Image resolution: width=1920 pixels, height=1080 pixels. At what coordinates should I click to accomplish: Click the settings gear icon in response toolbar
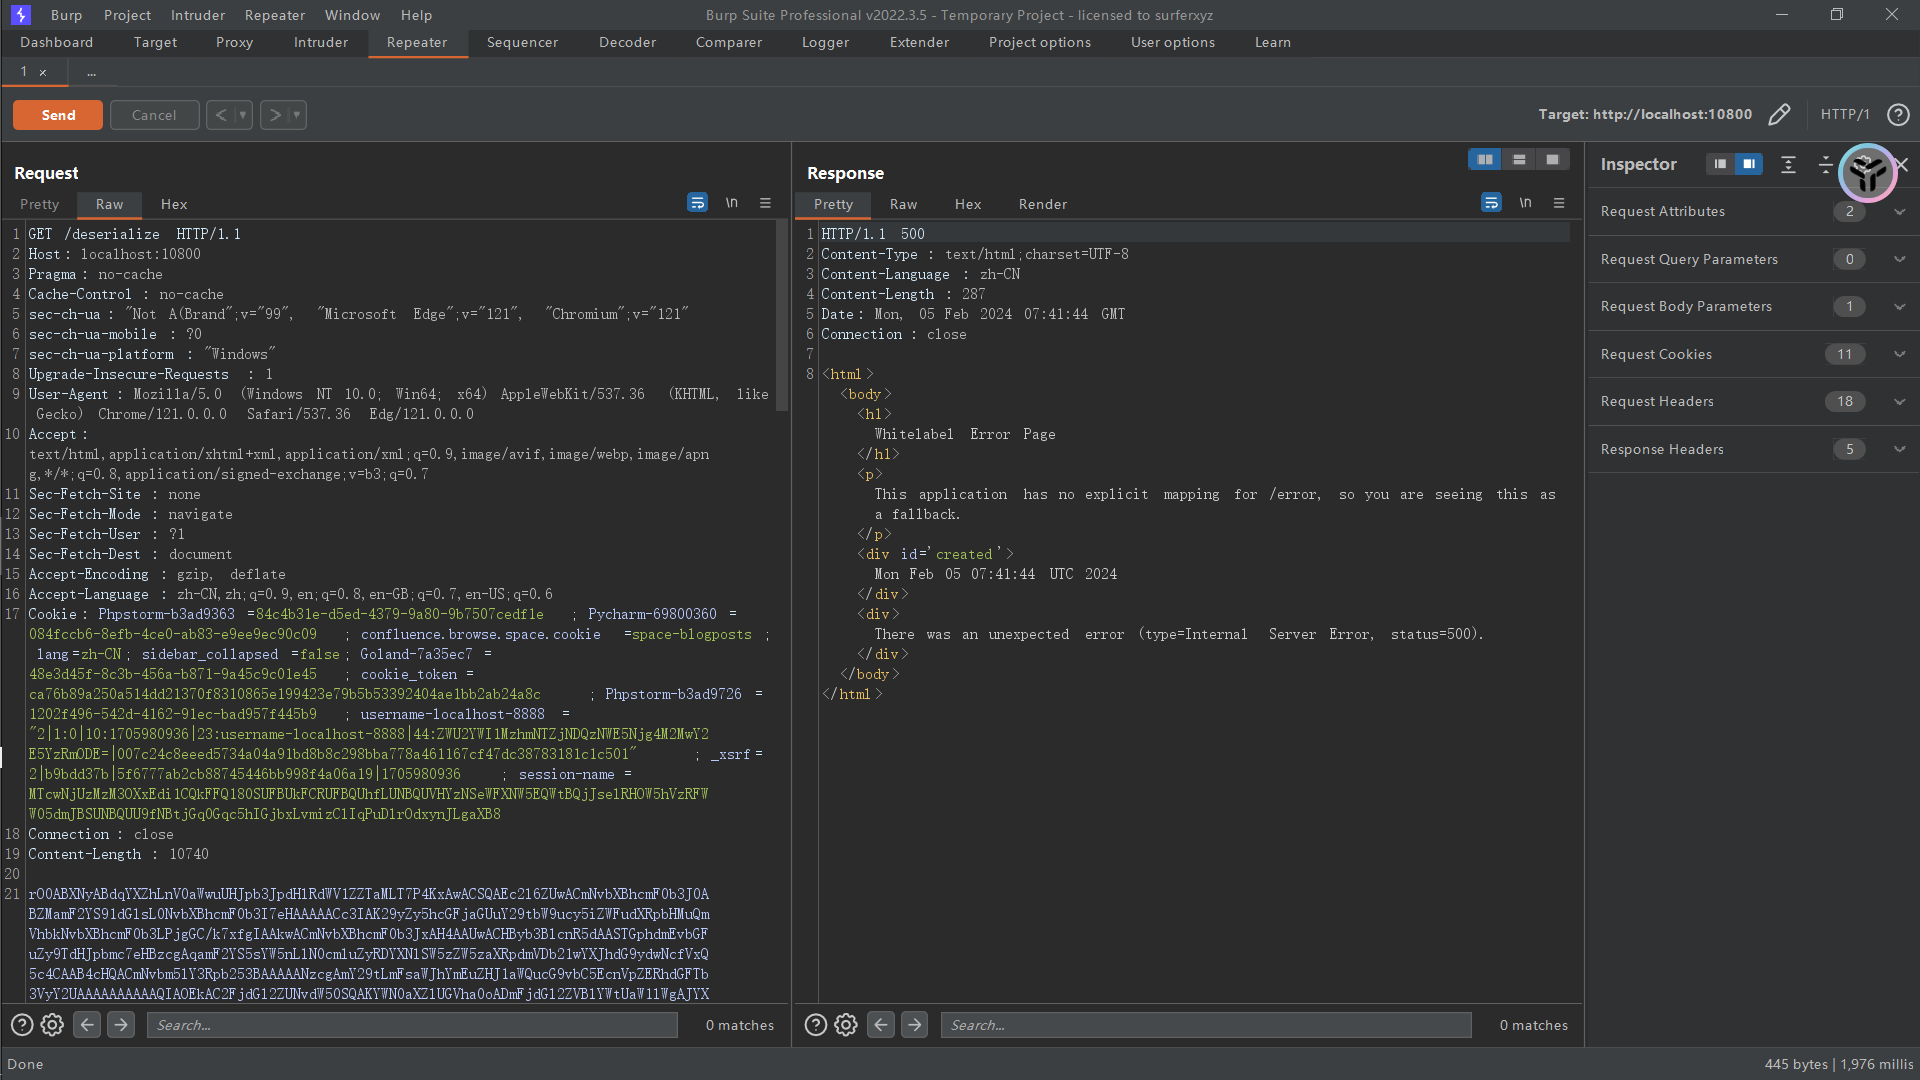845,1025
